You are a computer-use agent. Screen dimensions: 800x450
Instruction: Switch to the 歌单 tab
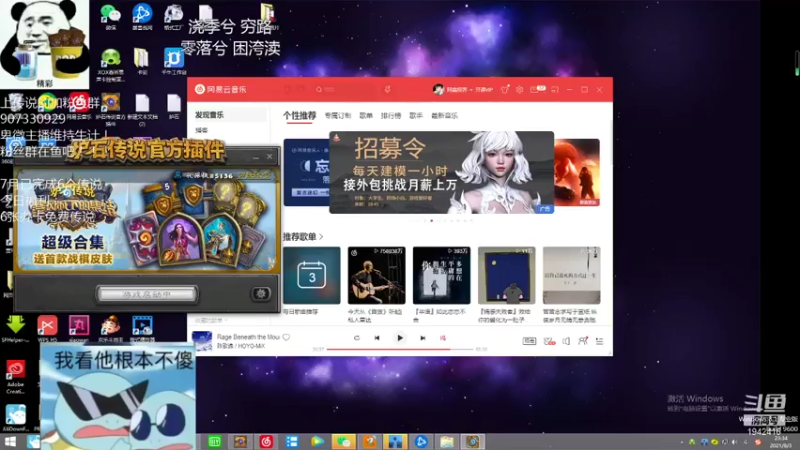coord(366,116)
